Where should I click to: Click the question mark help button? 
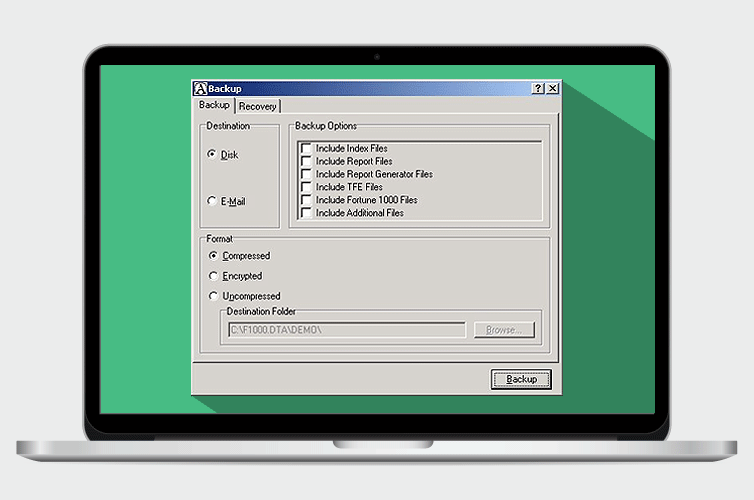(538, 88)
